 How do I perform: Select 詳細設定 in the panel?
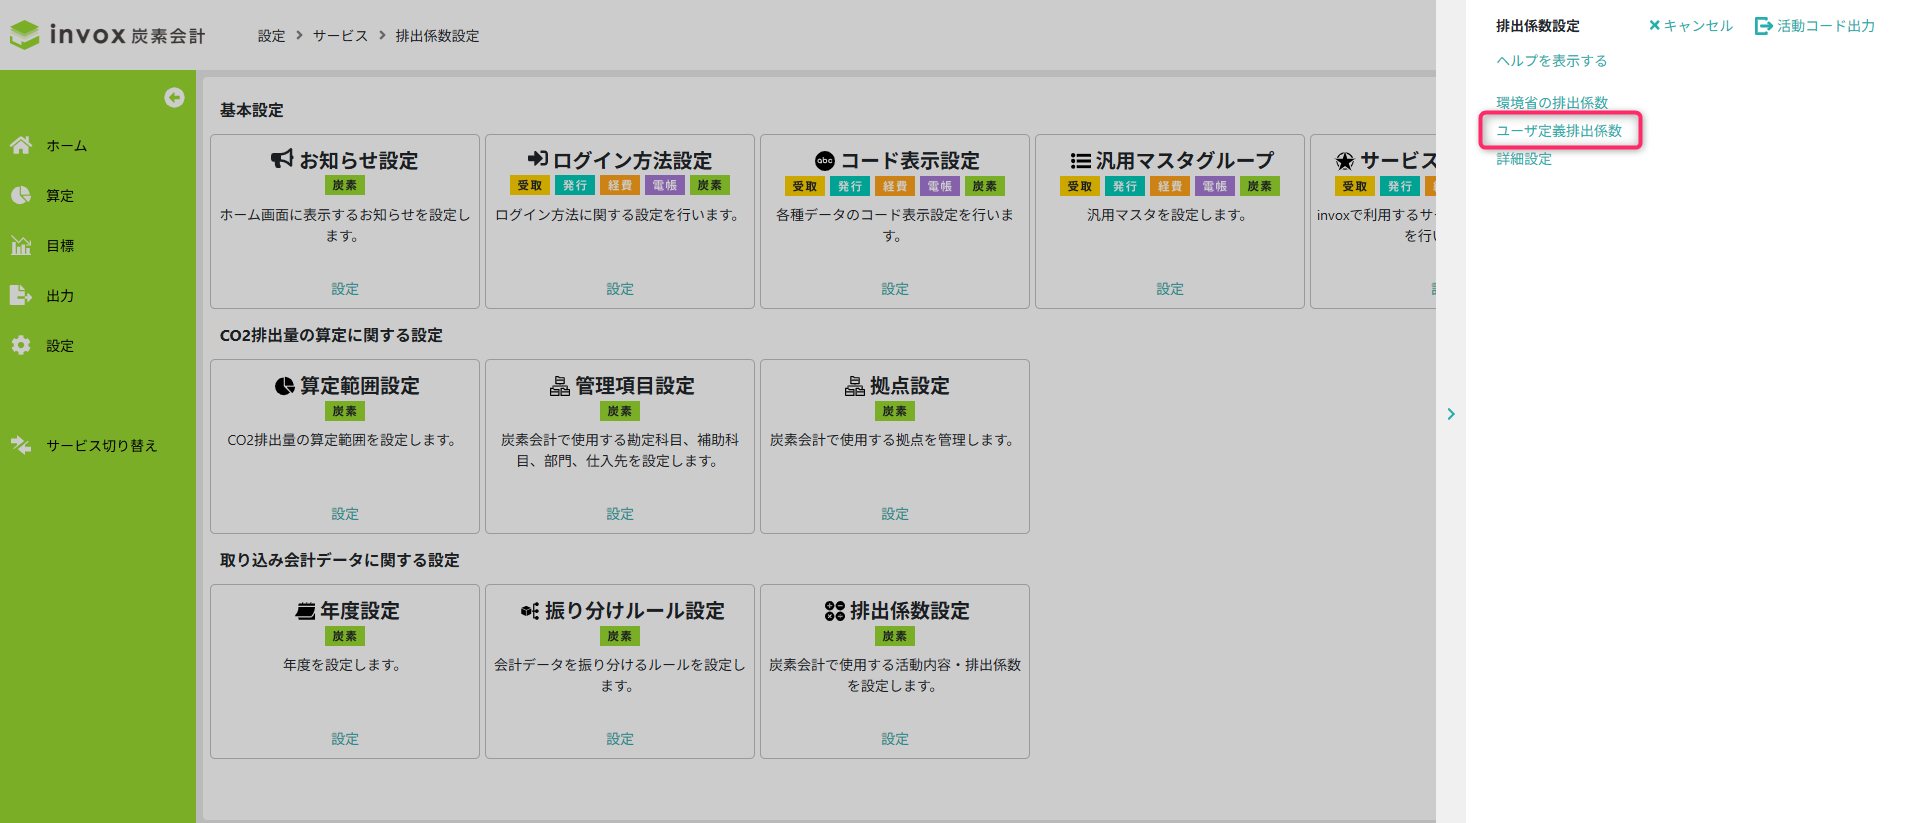pyautogui.click(x=1523, y=159)
